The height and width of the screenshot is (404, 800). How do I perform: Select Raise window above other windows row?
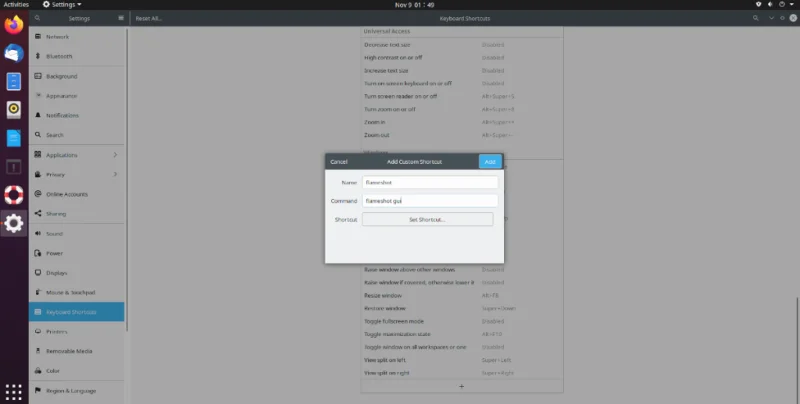coord(462,269)
